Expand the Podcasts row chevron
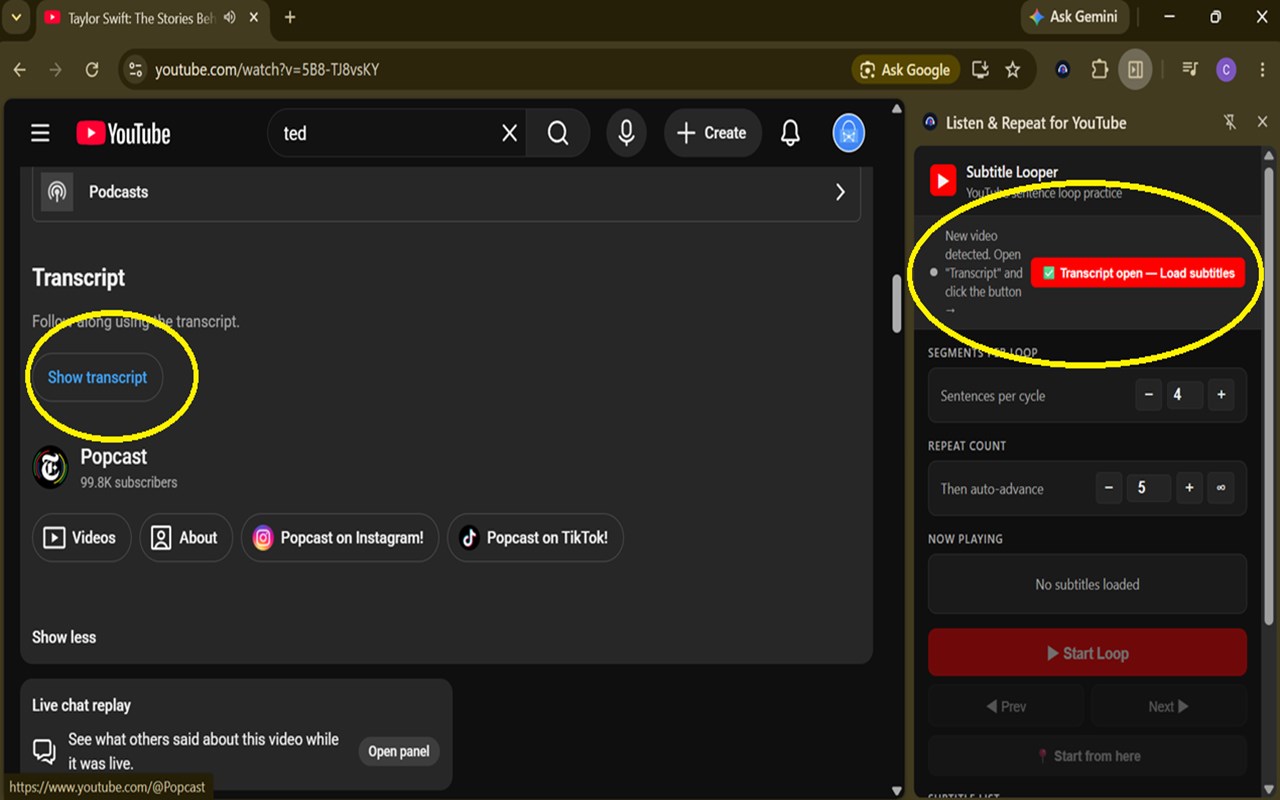Image resolution: width=1280 pixels, height=800 pixels. pos(840,192)
